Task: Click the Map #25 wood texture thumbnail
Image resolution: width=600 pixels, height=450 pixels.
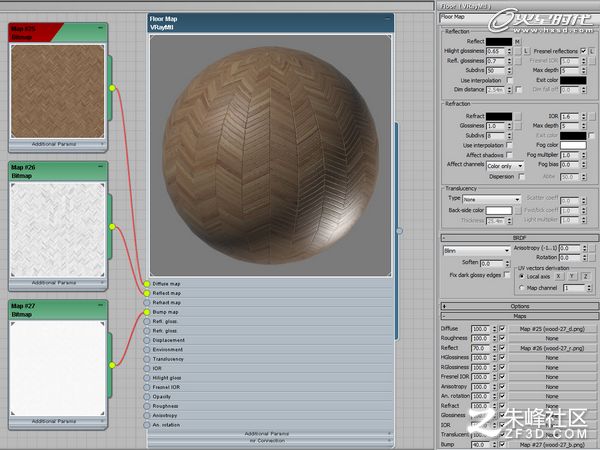Action: 57,91
